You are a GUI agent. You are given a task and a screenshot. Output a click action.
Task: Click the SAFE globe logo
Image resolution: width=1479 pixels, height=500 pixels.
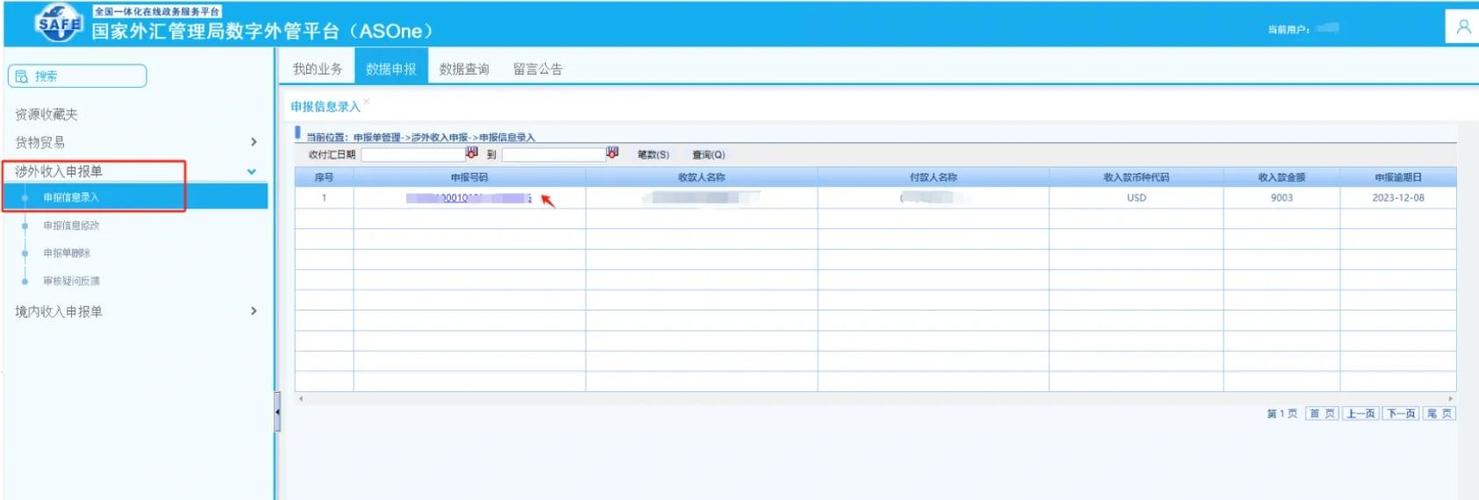click(59, 23)
